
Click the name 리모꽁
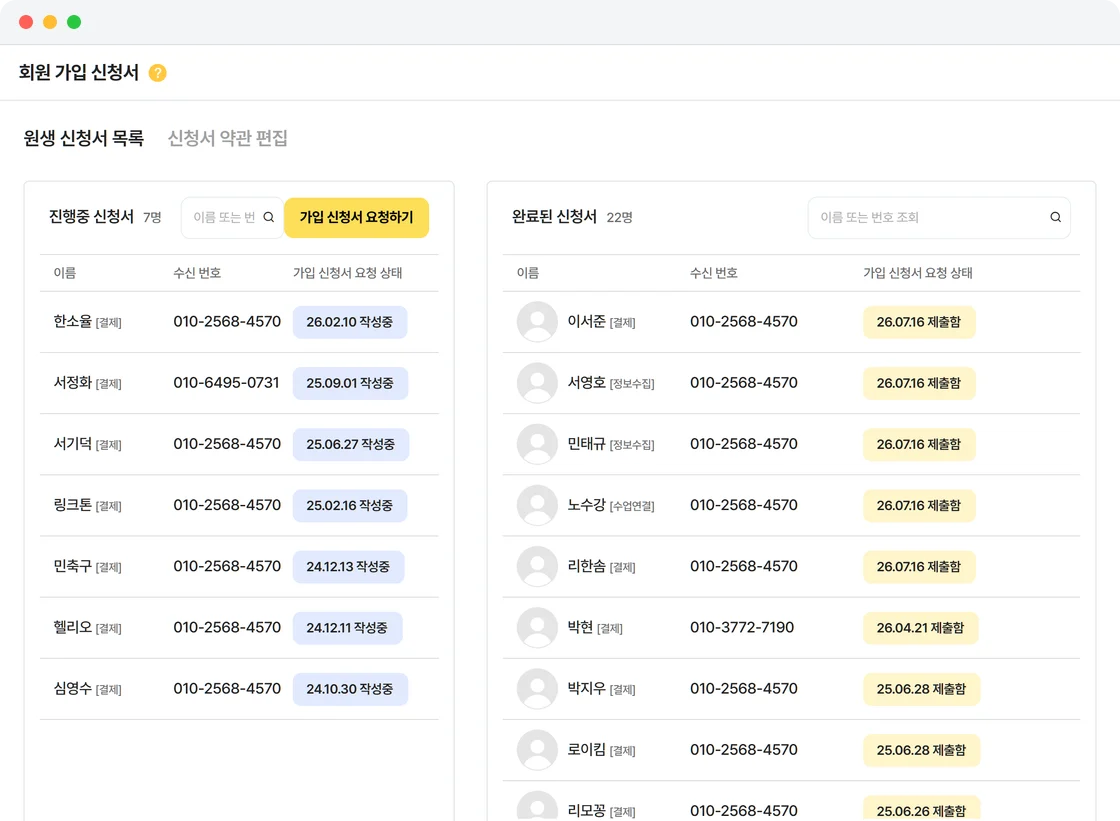pos(586,810)
